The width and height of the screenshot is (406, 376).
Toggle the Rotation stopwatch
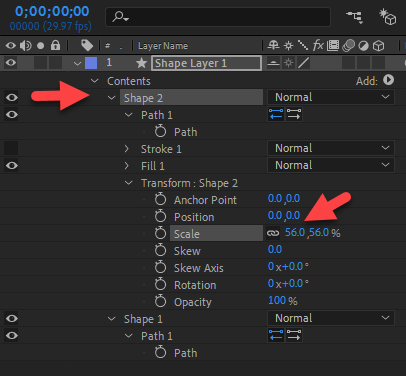[x=160, y=284]
